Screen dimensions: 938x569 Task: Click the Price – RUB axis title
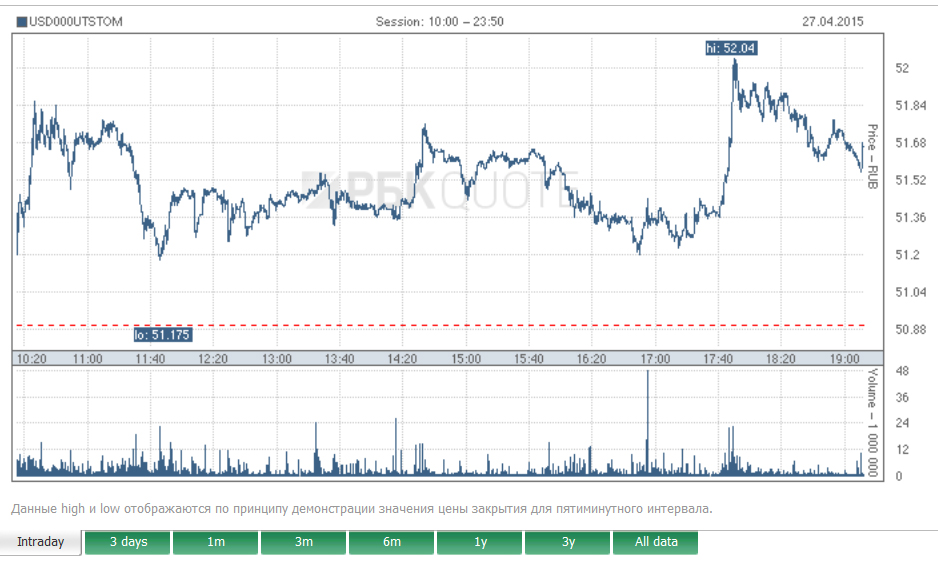click(x=872, y=157)
